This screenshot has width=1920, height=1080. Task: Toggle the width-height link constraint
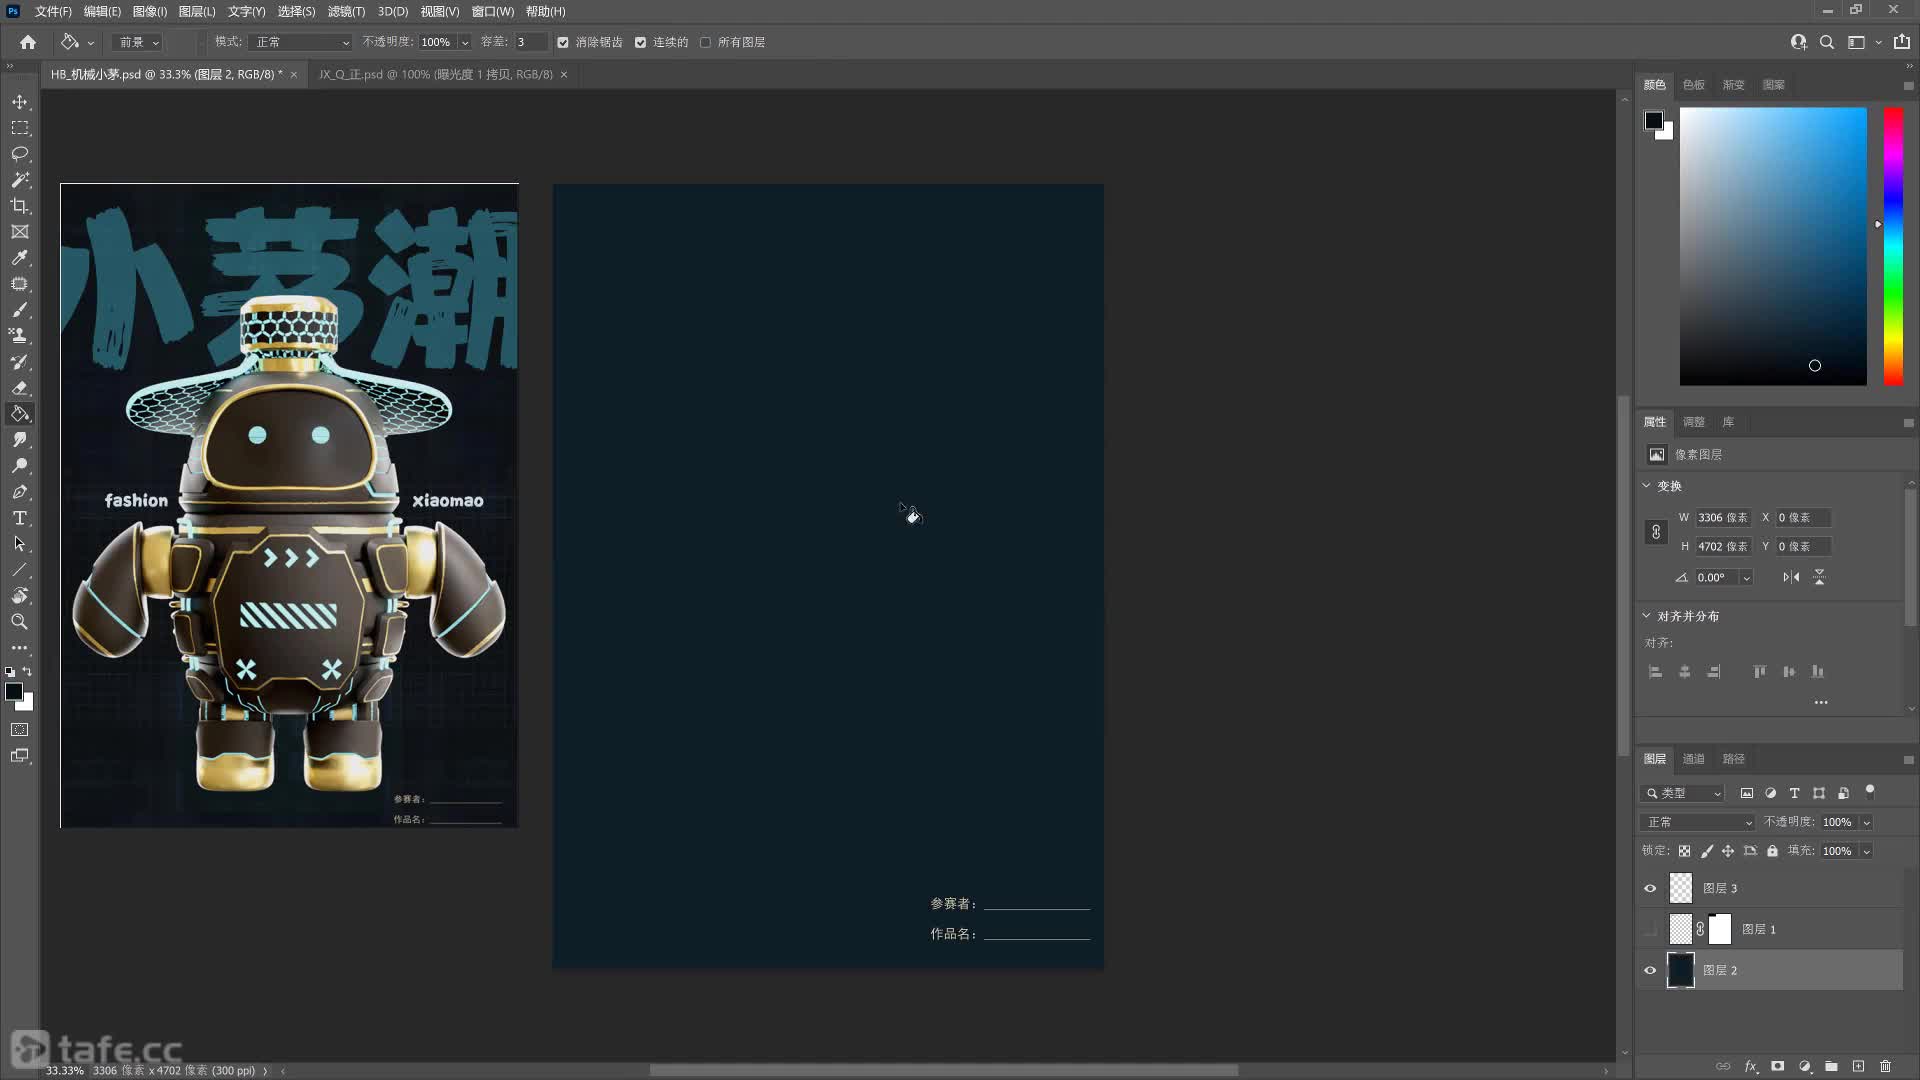(1656, 532)
